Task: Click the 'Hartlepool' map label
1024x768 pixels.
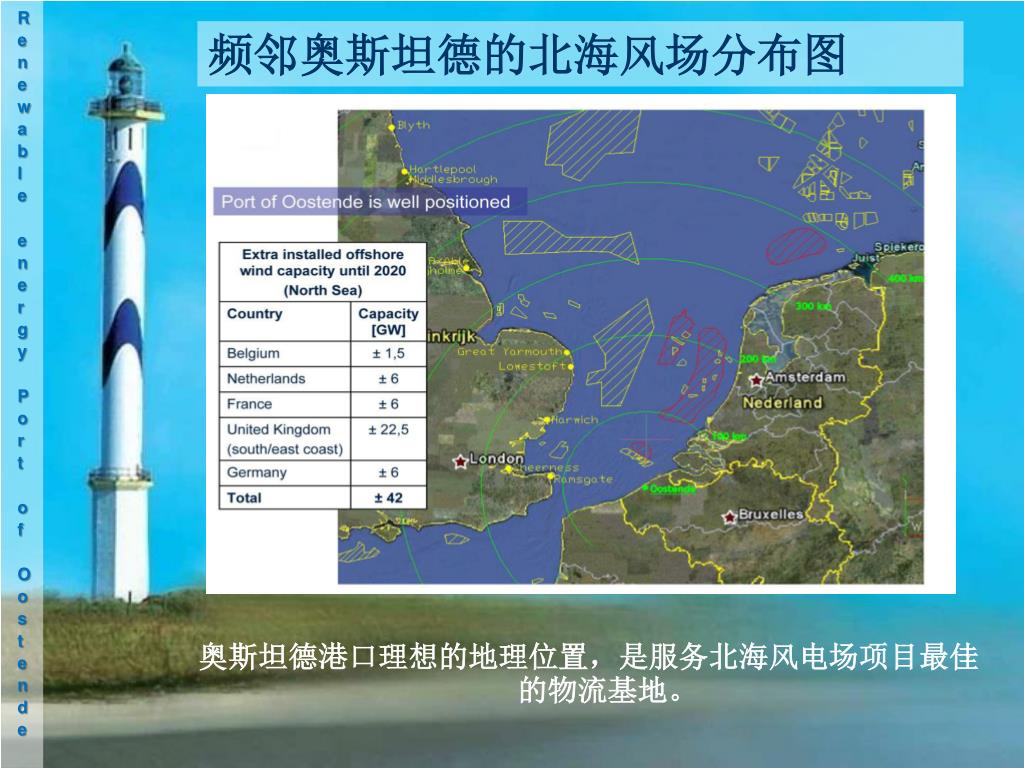Action: [443, 169]
